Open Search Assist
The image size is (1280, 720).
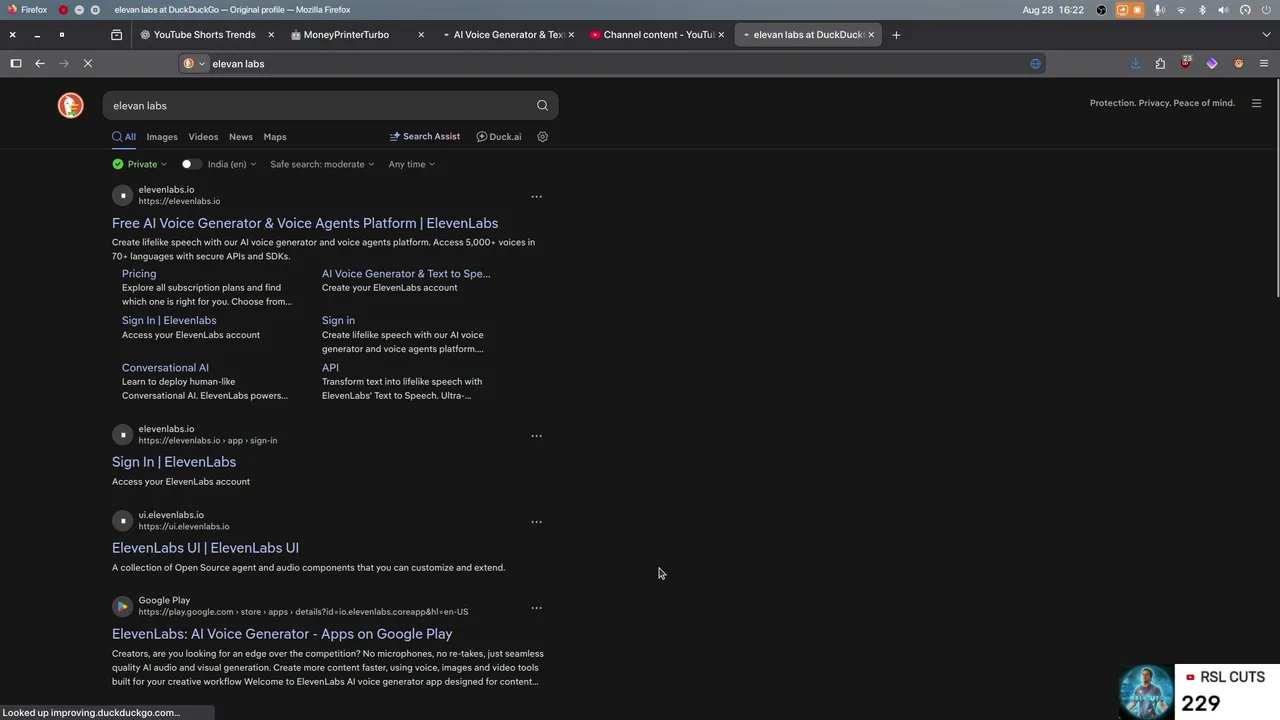pos(425,137)
